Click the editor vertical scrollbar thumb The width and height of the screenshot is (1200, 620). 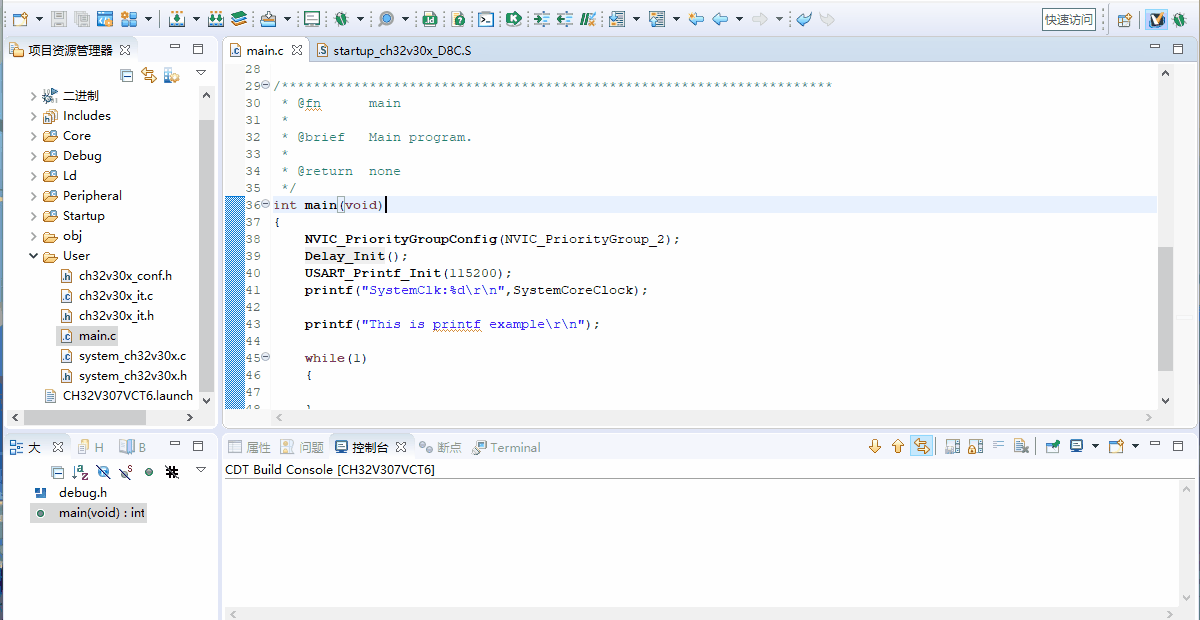click(1165, 308)
